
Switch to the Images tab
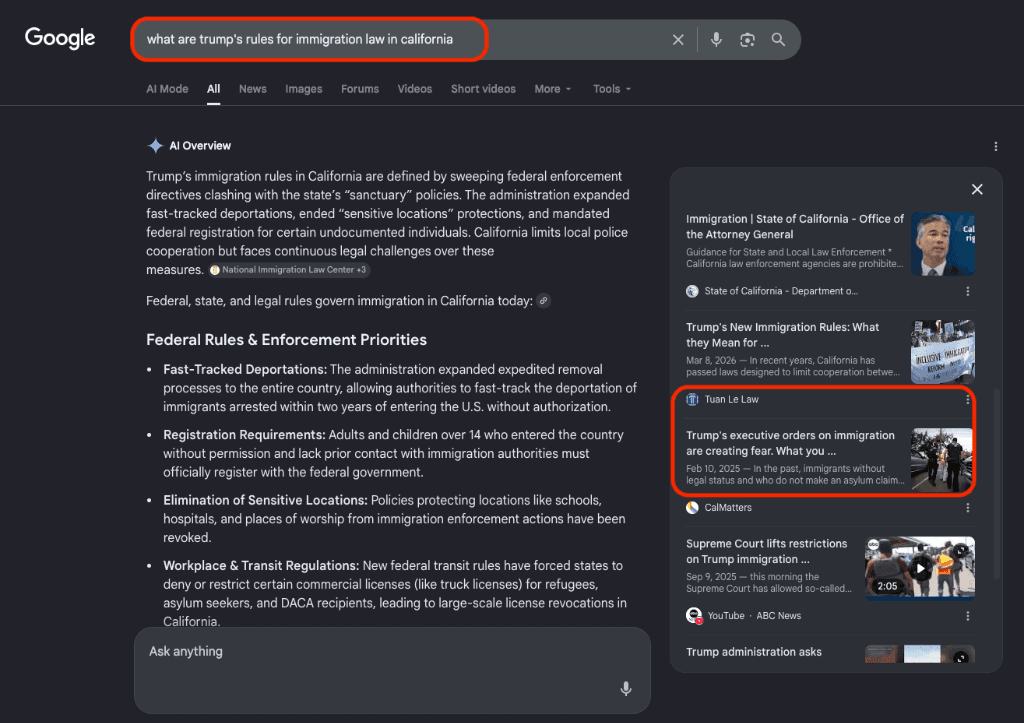click(x=304, y=89)
